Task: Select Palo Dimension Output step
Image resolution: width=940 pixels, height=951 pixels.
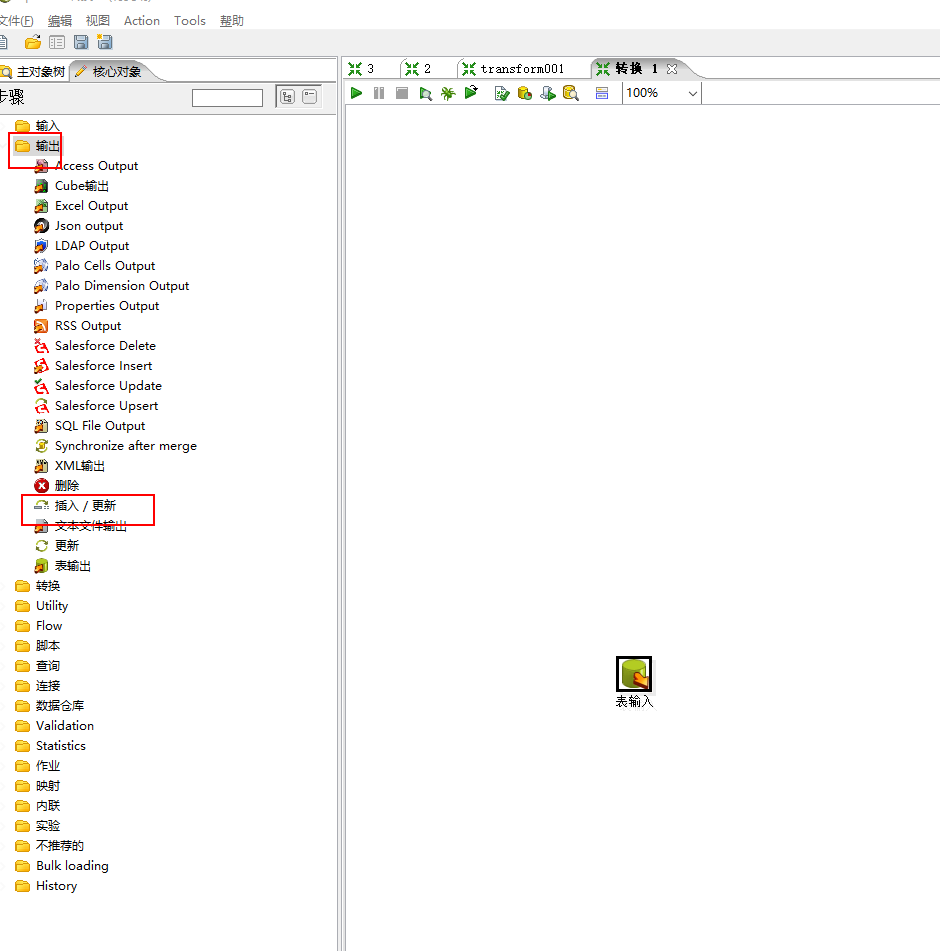Action: [x=112, y=286]
